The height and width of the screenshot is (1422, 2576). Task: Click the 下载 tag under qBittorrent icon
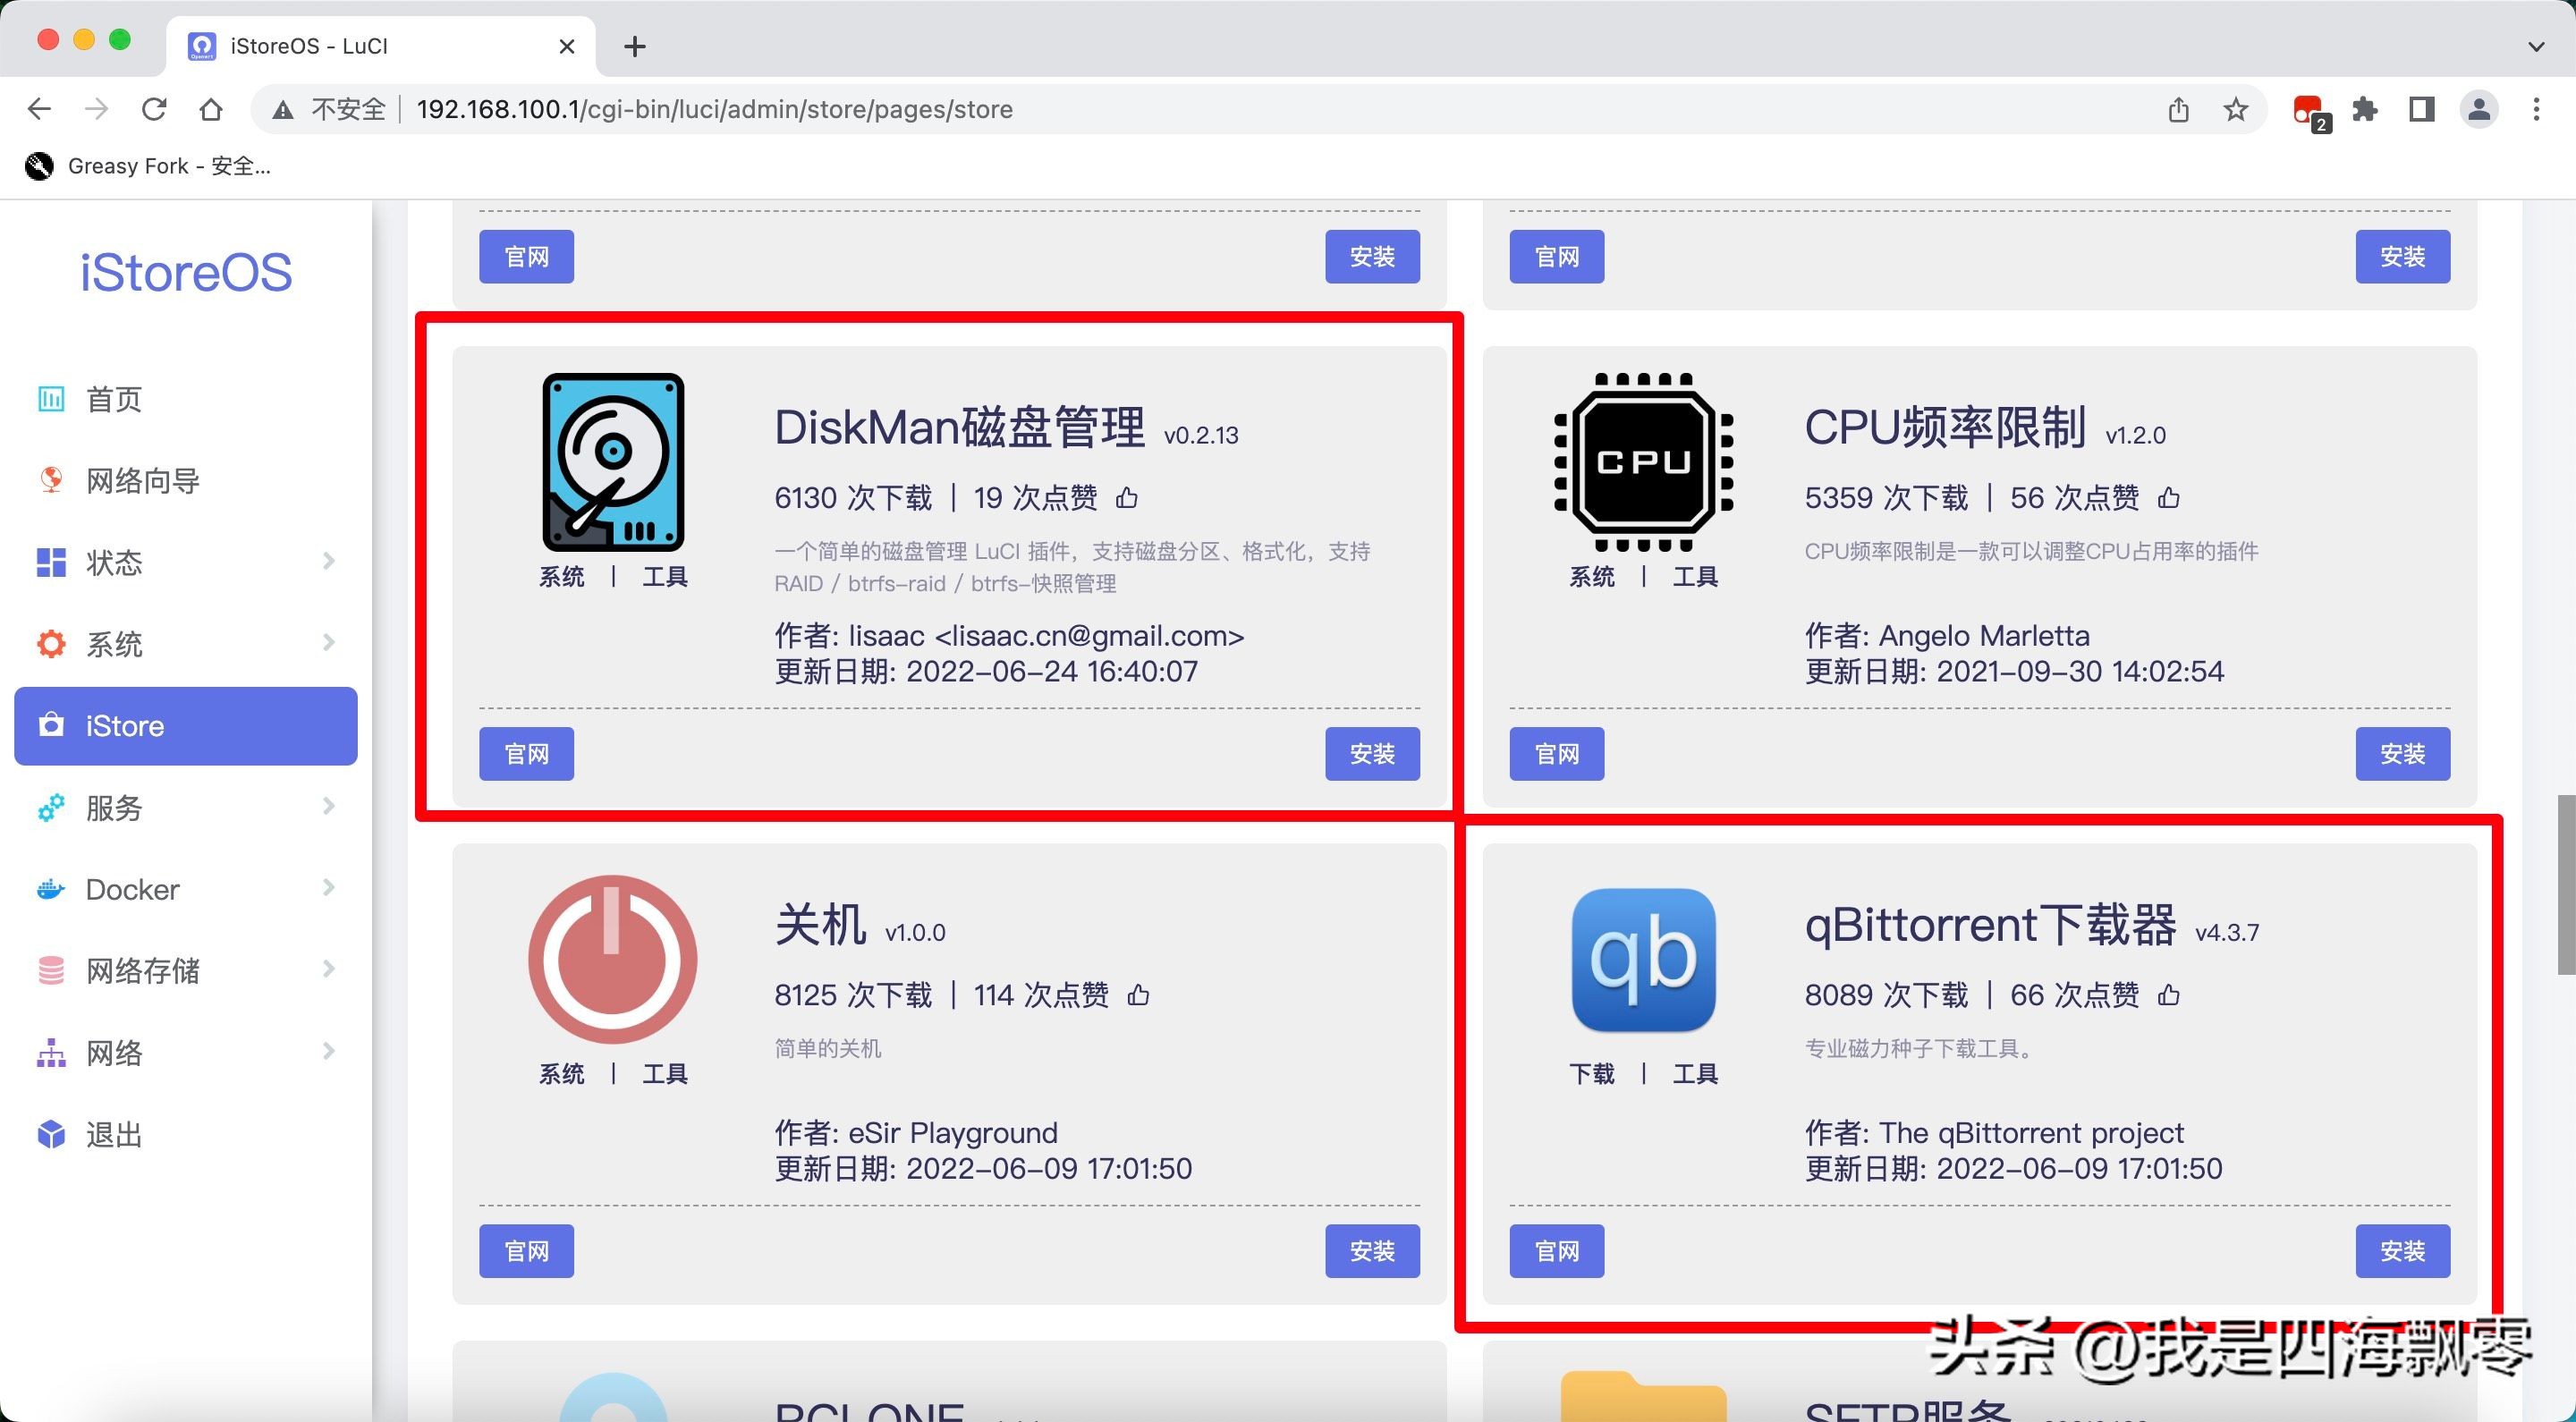click(x=1592, y=1074)
